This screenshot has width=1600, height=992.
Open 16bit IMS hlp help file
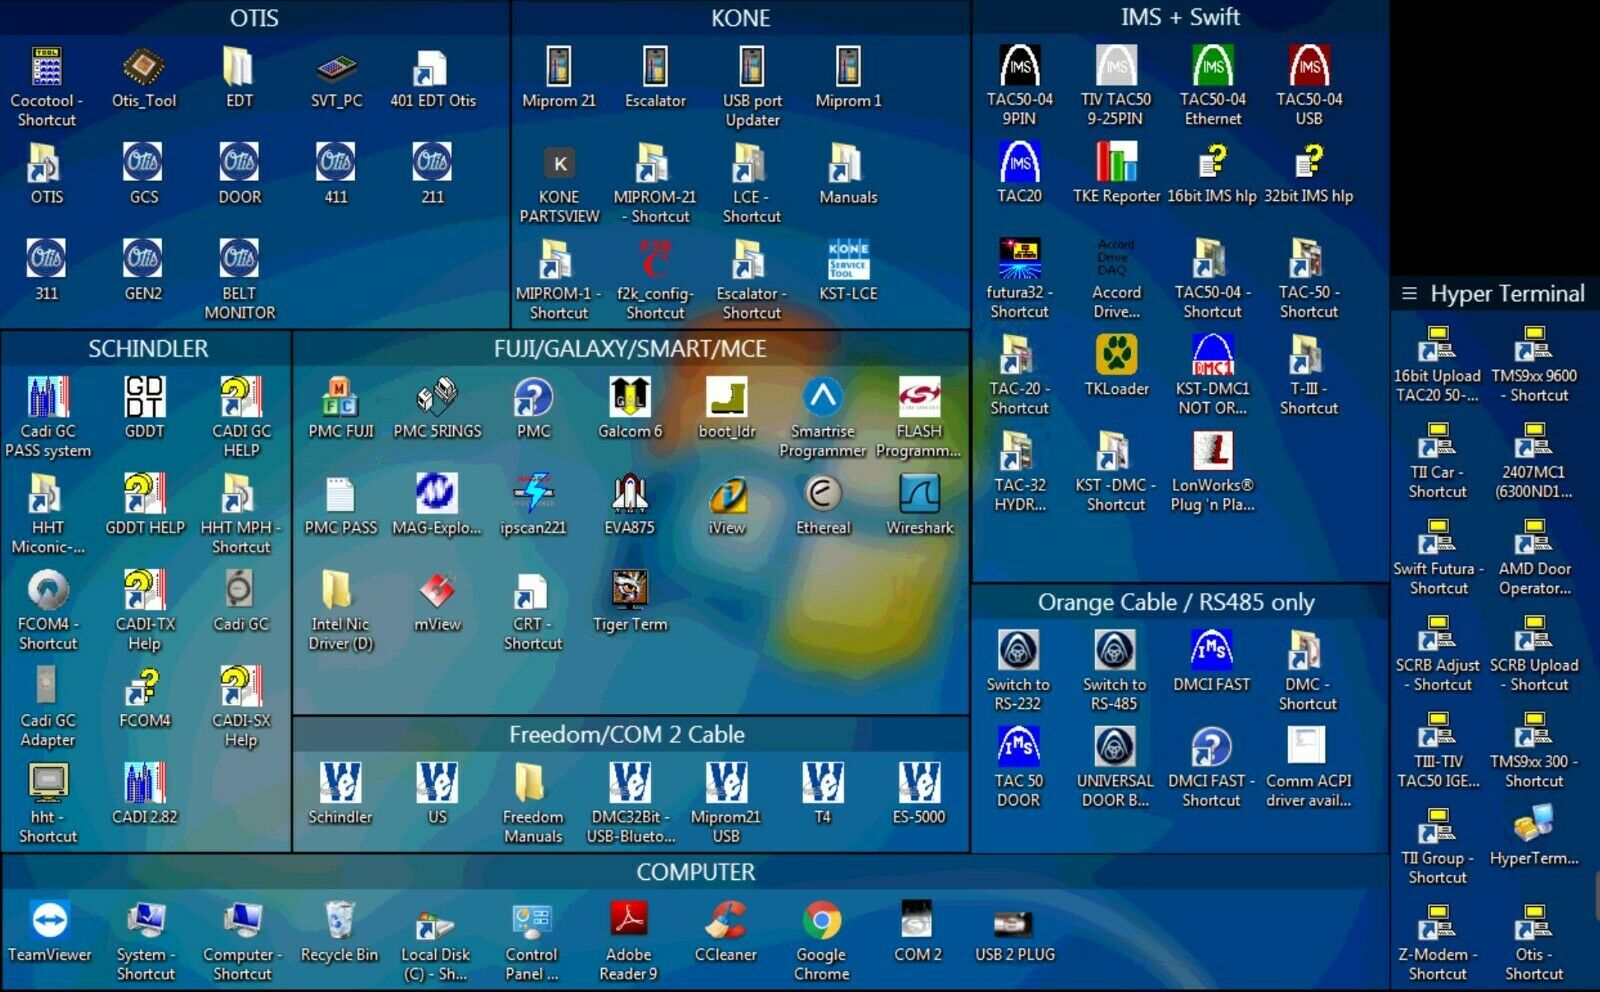[x=1212, y=161]
